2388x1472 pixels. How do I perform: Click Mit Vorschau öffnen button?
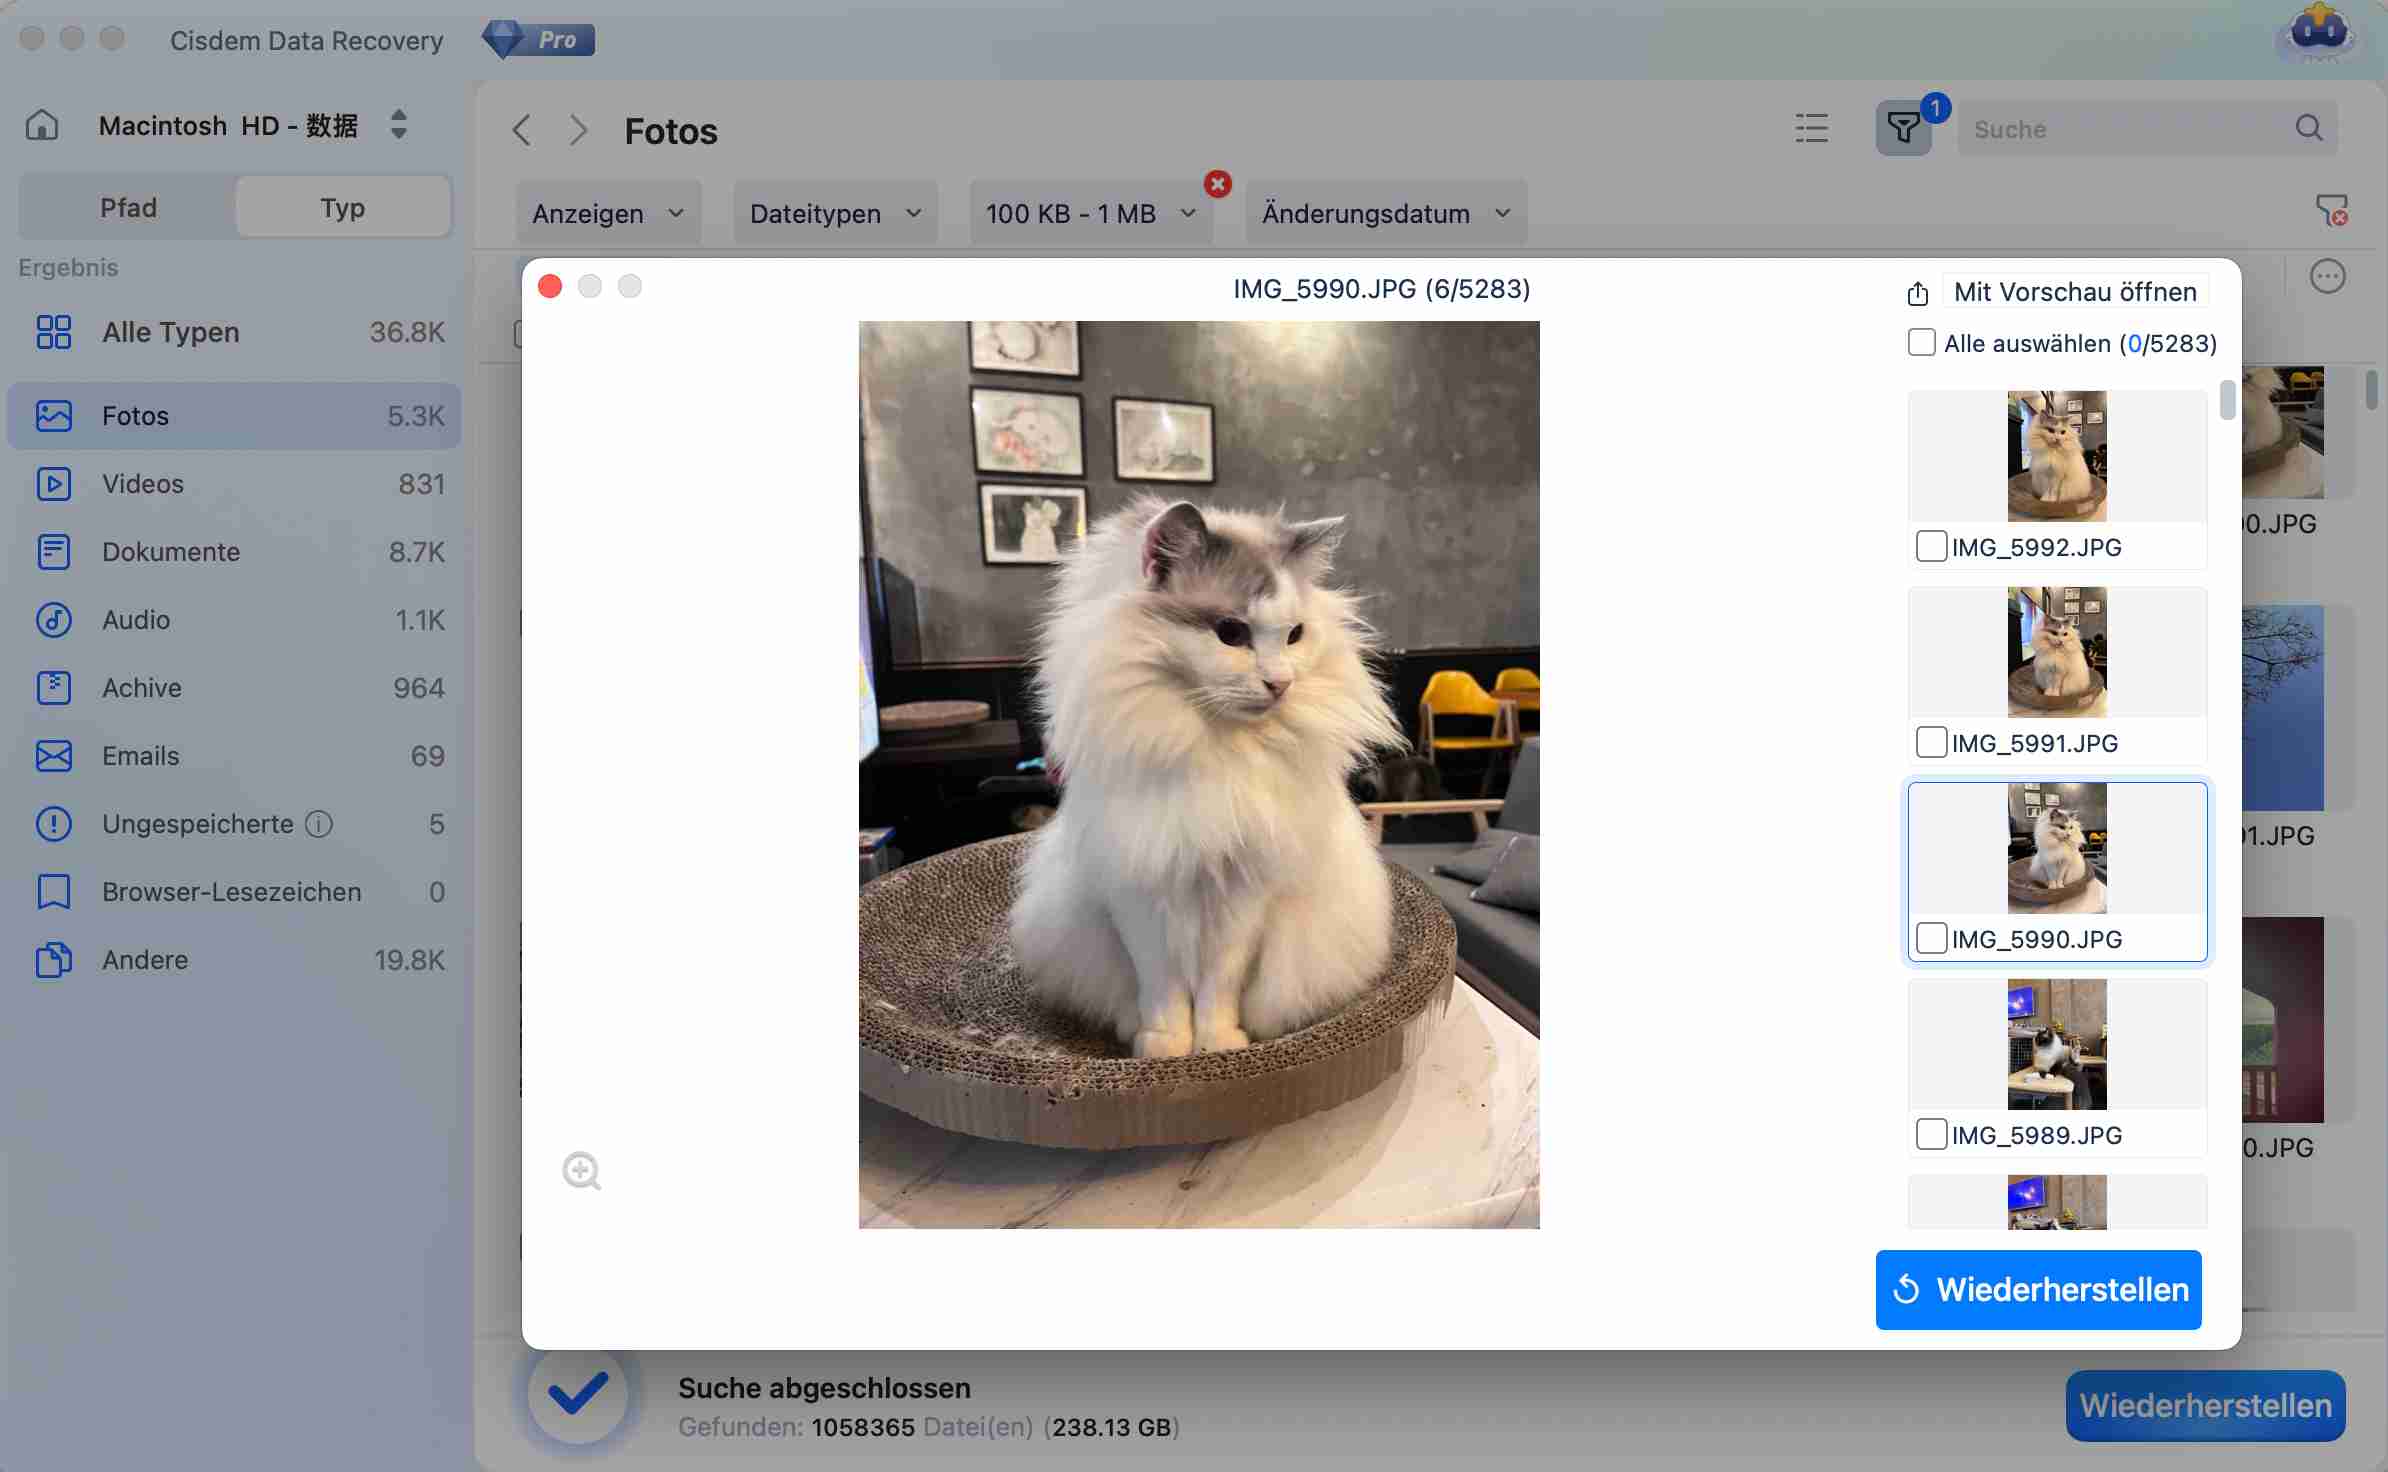coord(2074,292)
